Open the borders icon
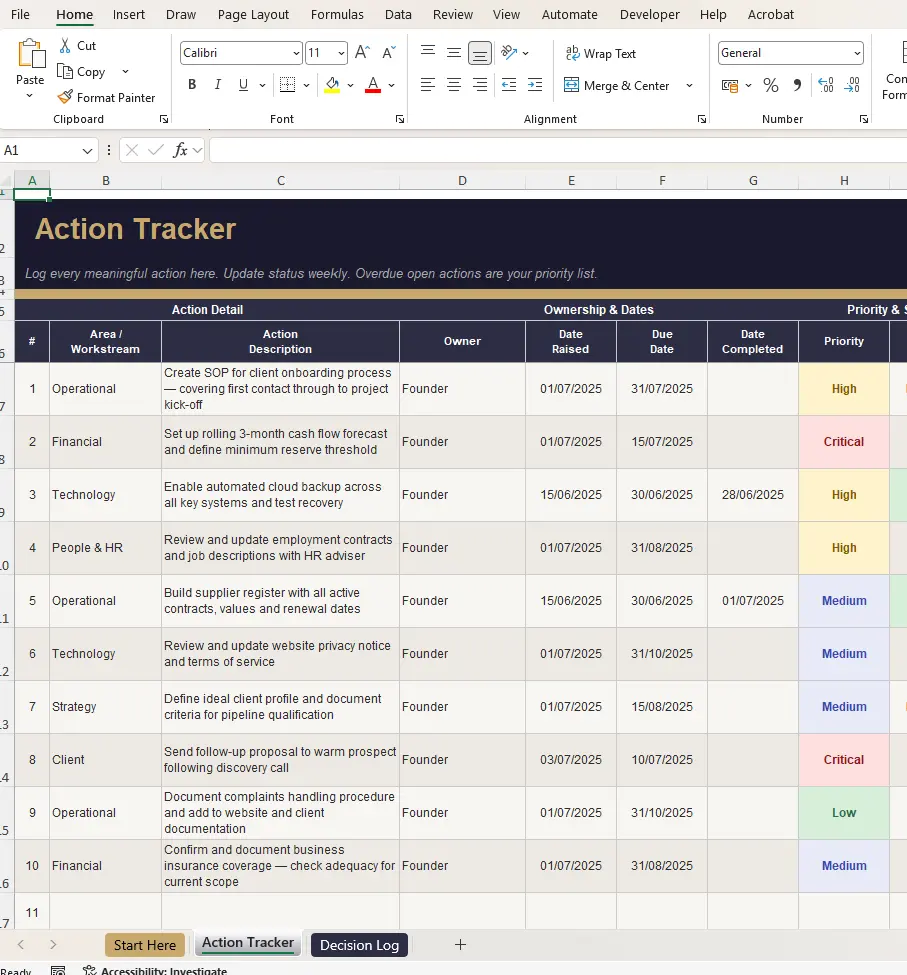907x975 pixels. pos(287,85)
